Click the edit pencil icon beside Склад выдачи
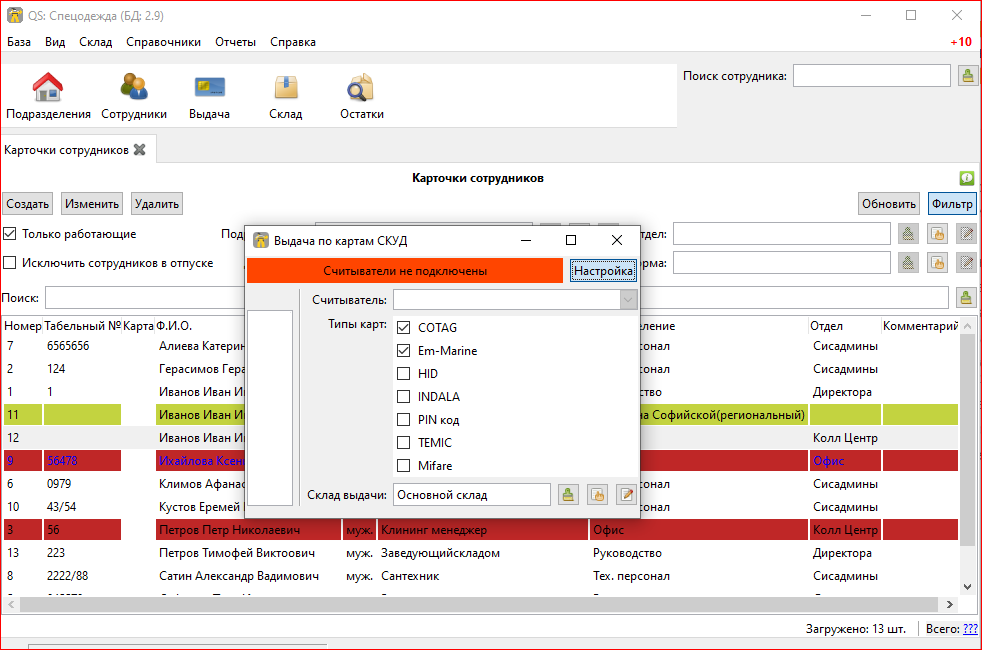982x650 pixels. (x=626, y=494)
